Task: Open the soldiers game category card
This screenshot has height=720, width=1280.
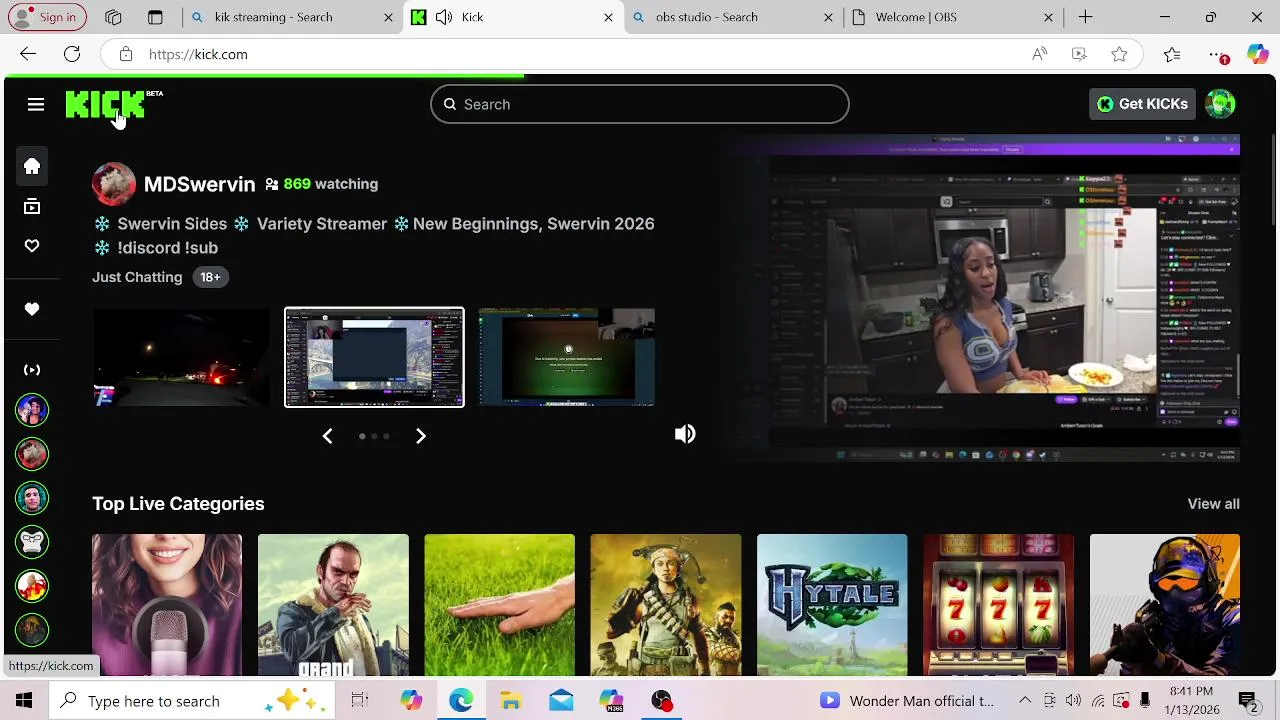Action: pos(666,605)
